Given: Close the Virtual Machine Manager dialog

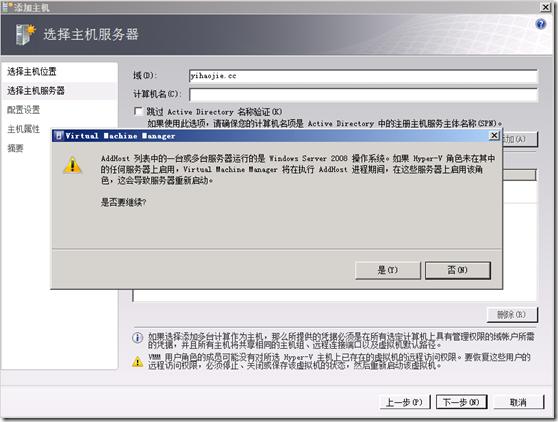Looking at the screenshot, I should click(x=494, y=136).
